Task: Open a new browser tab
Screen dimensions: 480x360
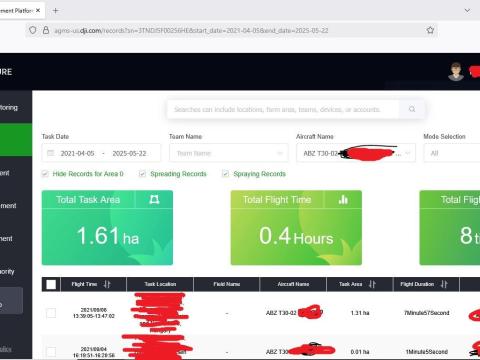Action: [56, 11]
